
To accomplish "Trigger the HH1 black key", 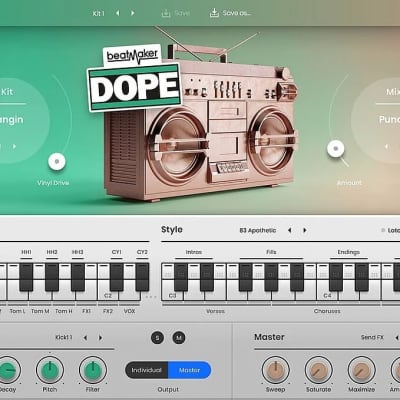I will (26, 277).
